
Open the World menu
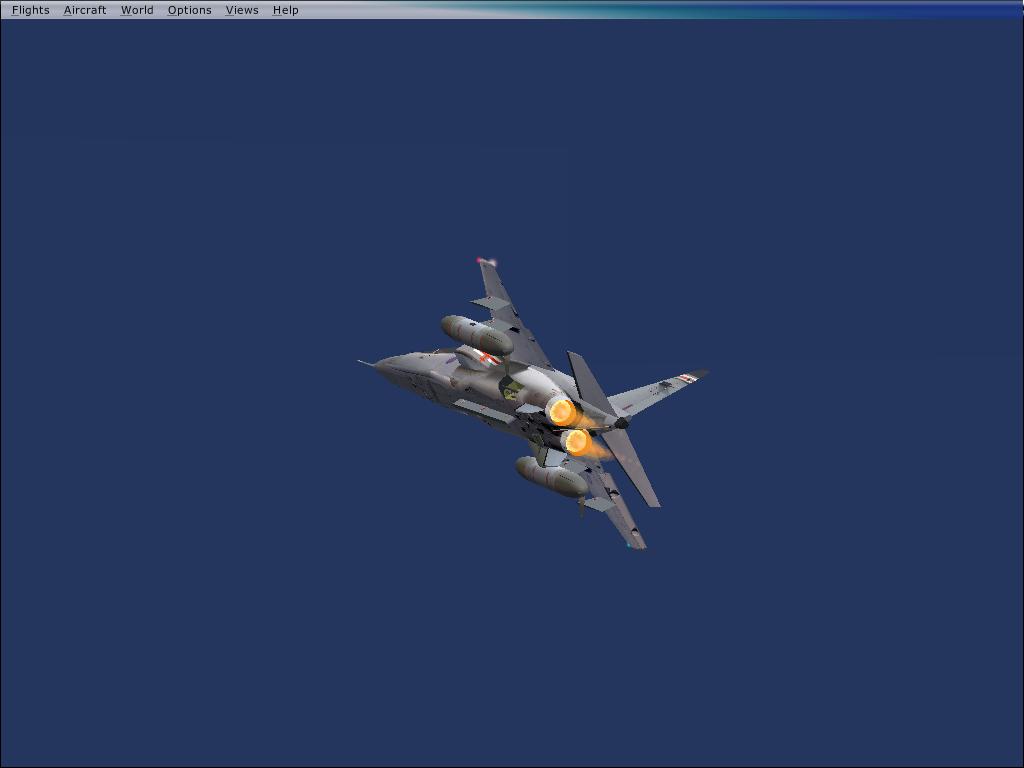pyautogui.click(x=137, y=10)
